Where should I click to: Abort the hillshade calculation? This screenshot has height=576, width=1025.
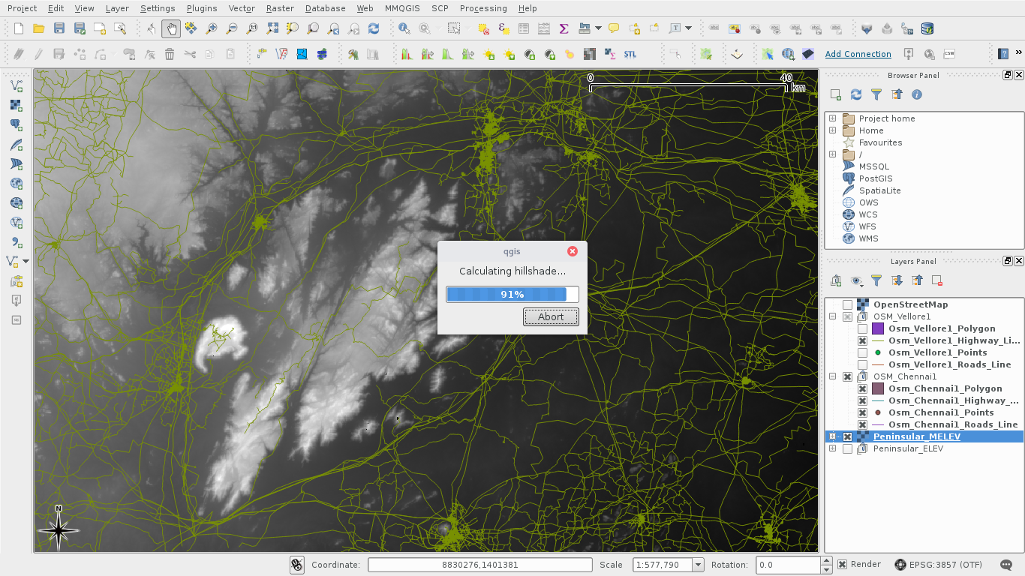550,317
